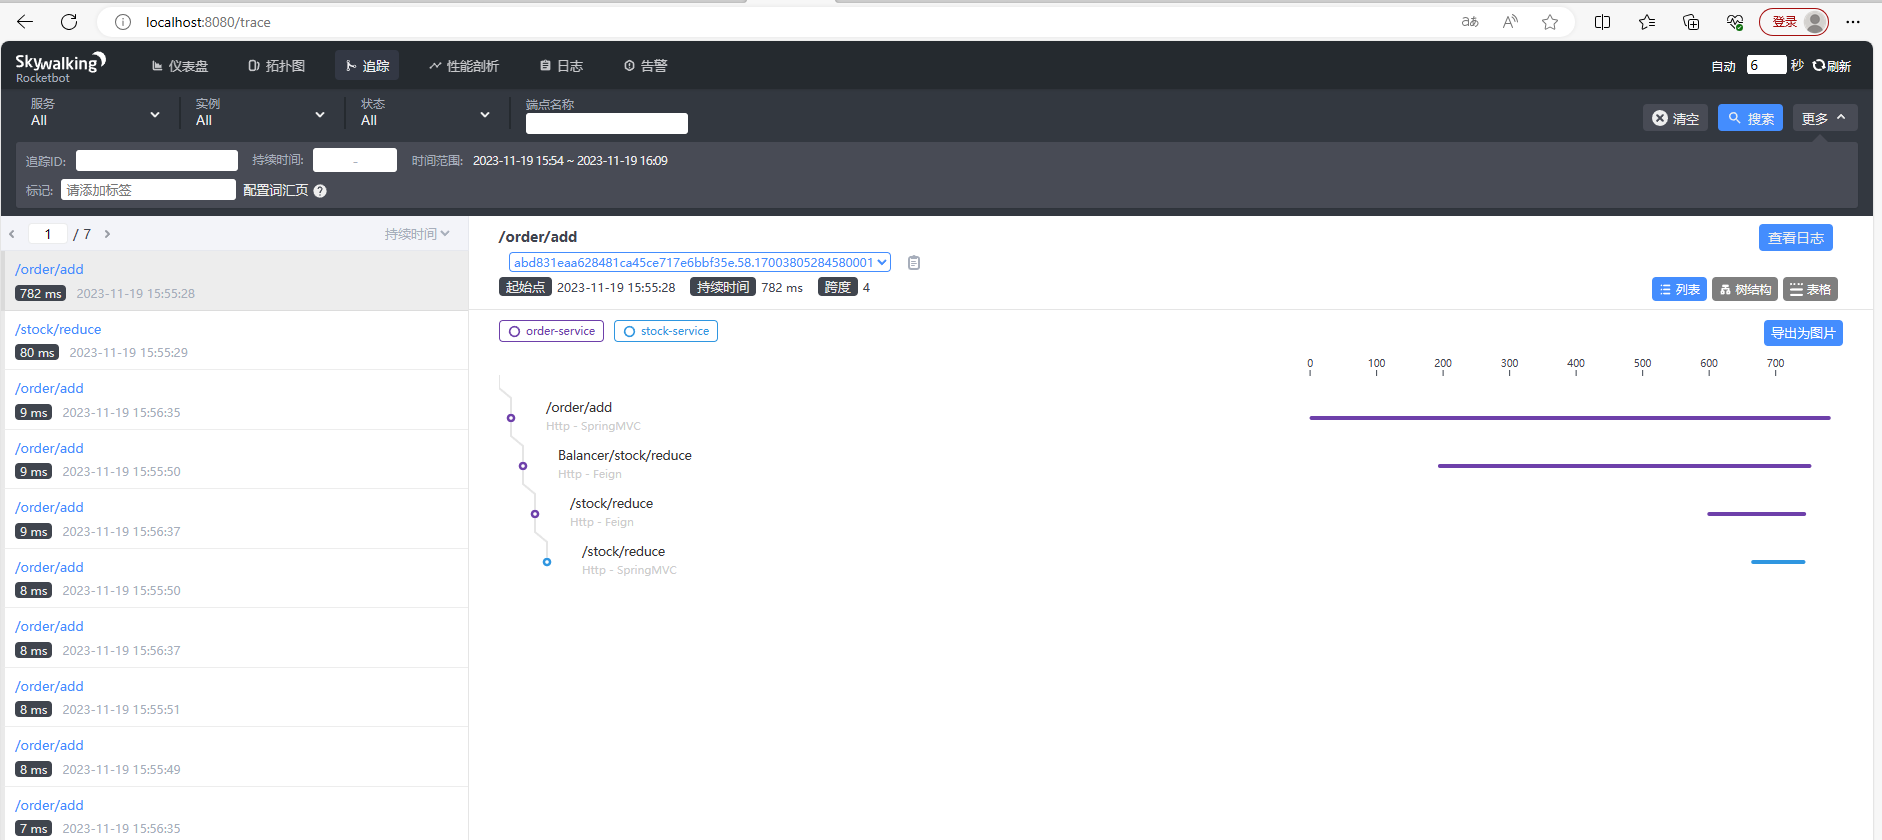Click the /order/add span duration bar
1882x840 pixels.
pos(1570,418)
